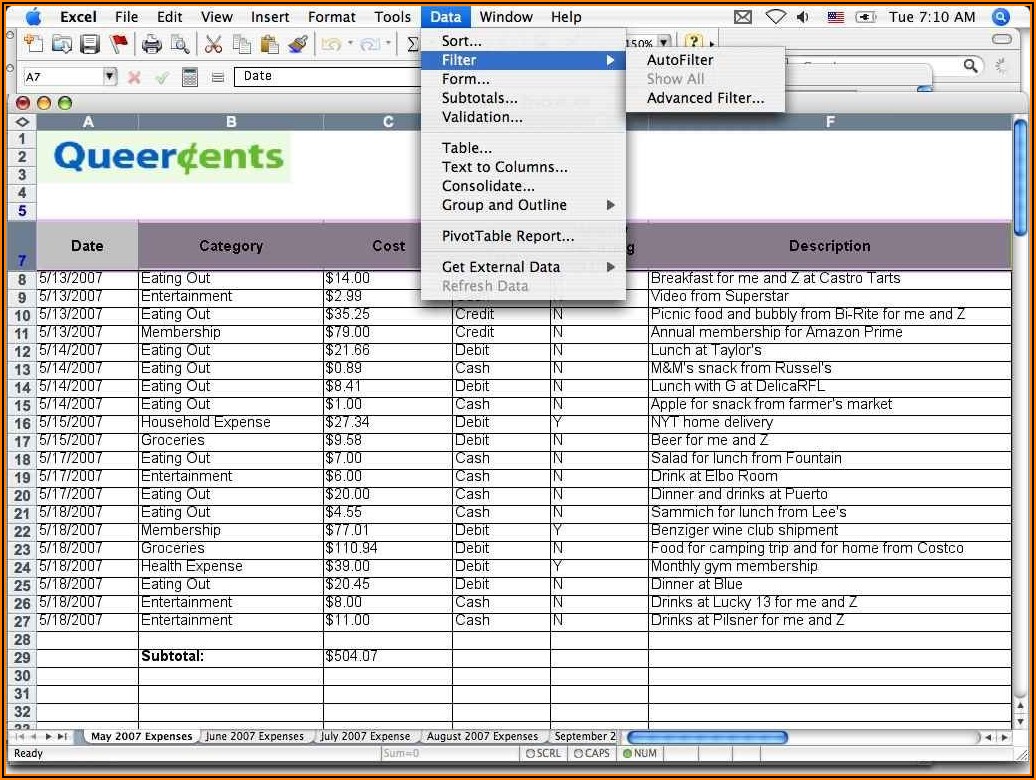
Task: Switch to June 2007 Expenses sheet tab
Action: 255,736
